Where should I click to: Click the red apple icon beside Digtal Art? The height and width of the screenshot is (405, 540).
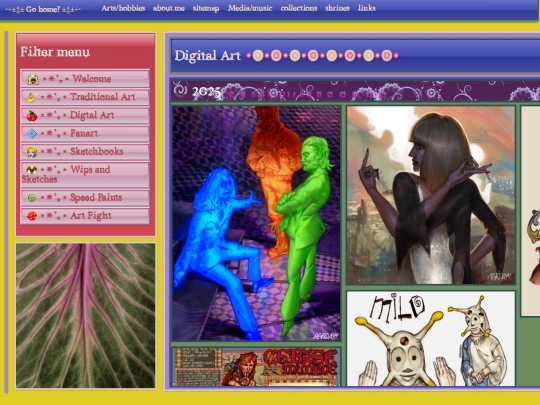pyautogui.click(x=32, y=116)
